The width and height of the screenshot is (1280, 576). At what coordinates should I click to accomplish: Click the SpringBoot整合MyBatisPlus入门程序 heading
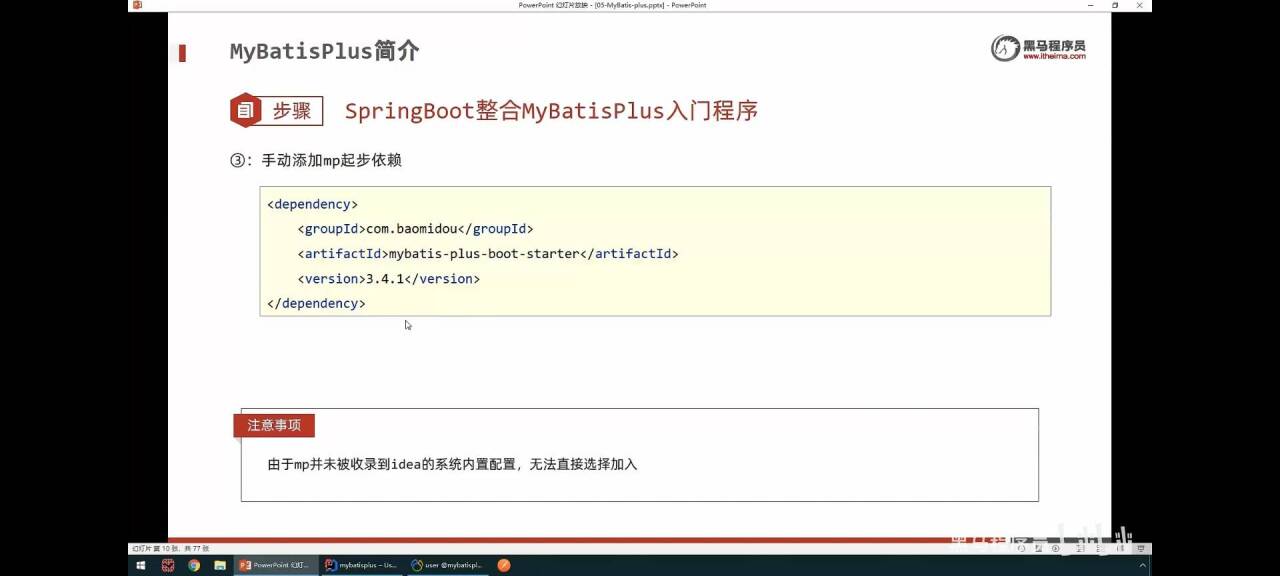coord(551,111)
